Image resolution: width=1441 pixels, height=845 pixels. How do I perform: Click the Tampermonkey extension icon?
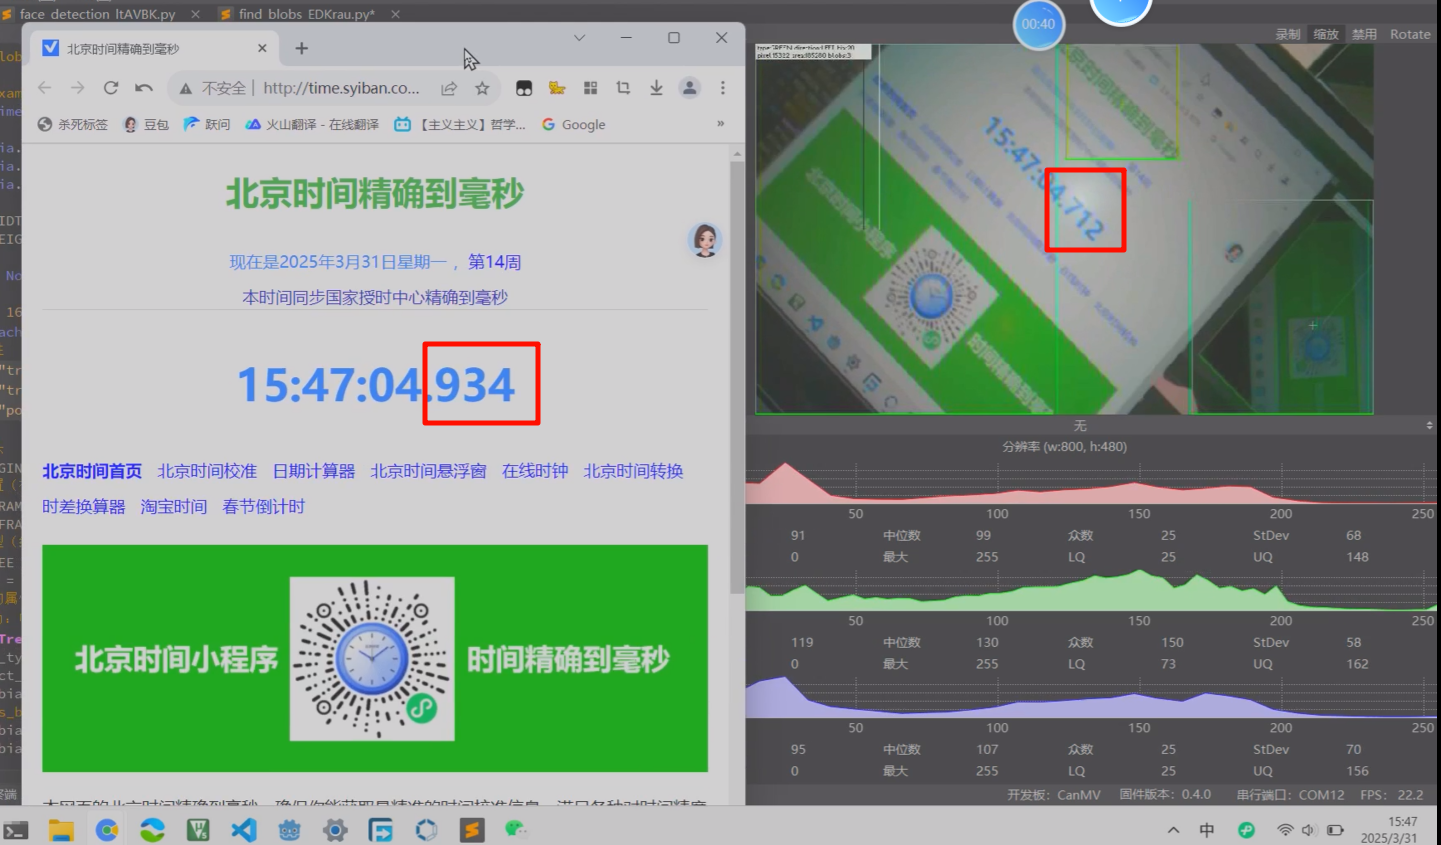[x=524, y=88]
